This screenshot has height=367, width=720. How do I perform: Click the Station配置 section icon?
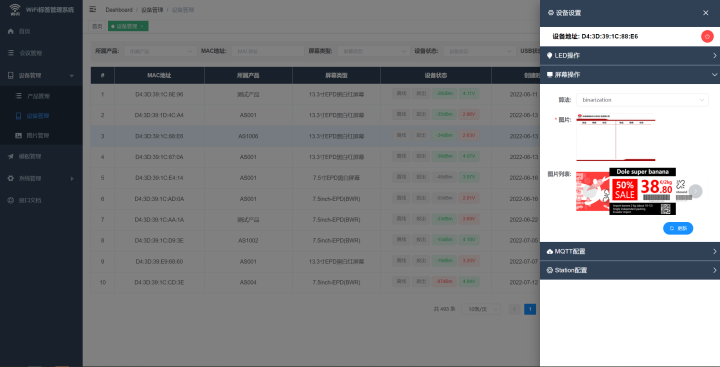pyautogui.click(x=550, y=270)
